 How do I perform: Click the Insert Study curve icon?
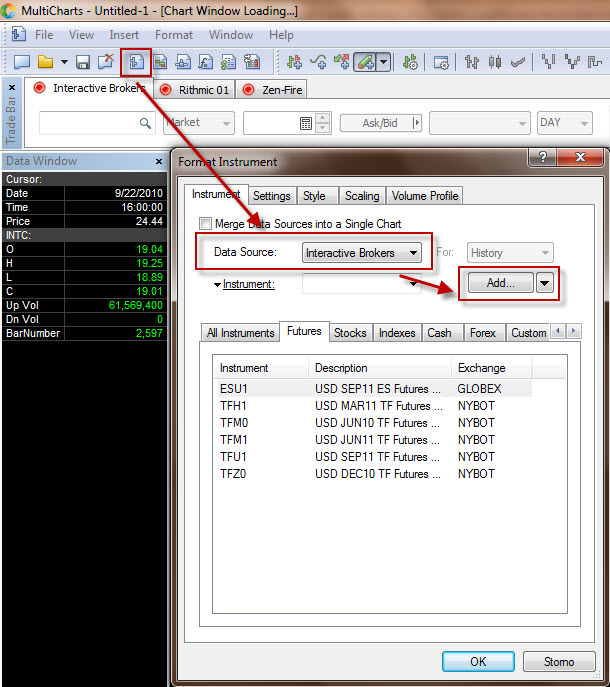(318, 62)
